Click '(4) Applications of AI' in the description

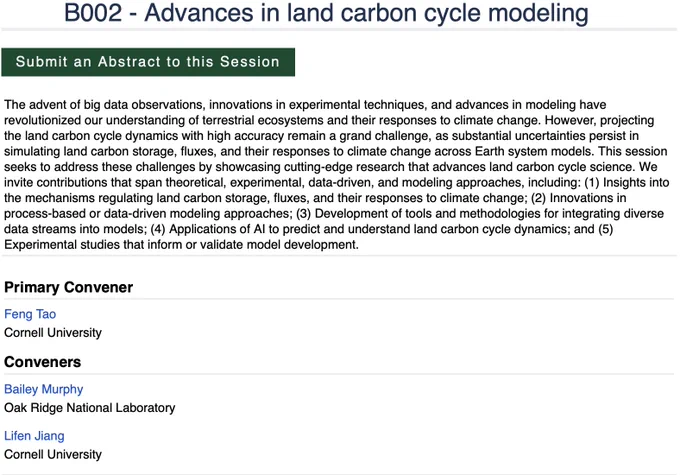coord(210,229)
